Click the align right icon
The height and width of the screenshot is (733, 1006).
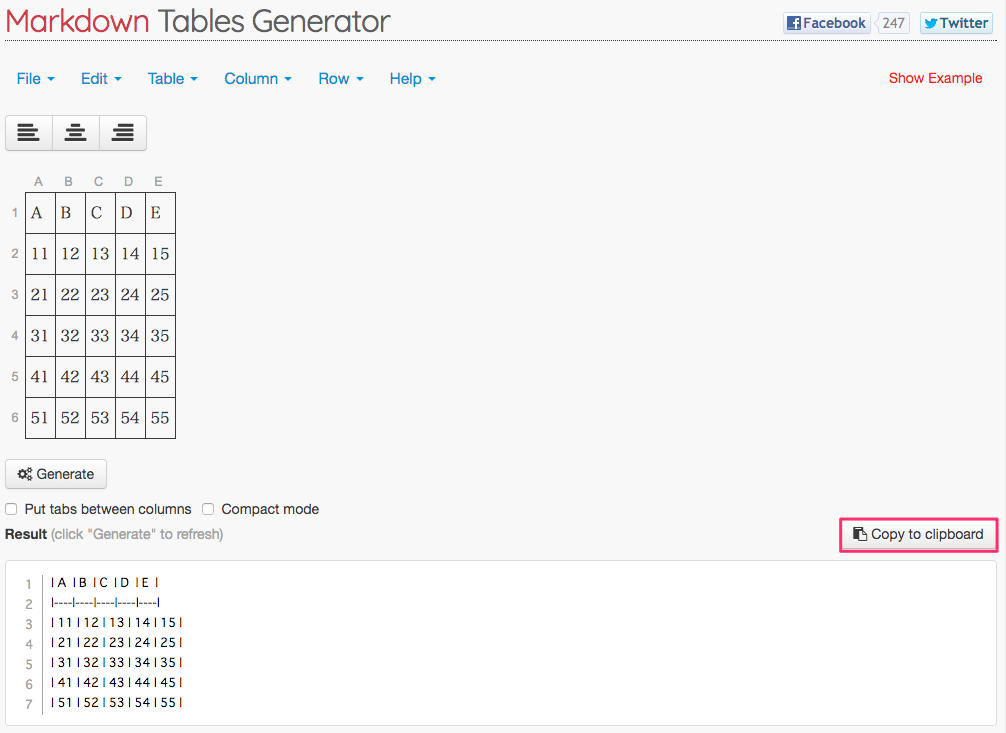(123, 133)
